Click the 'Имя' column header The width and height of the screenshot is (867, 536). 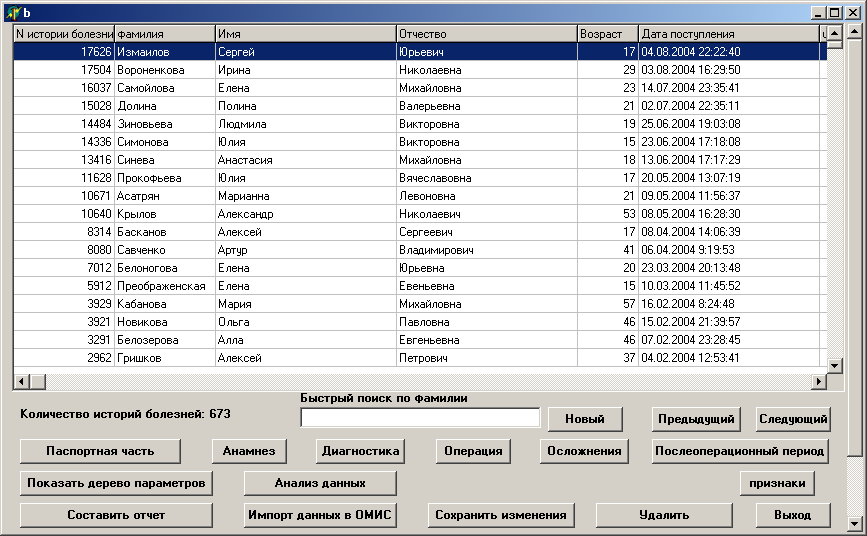point(306,34)
